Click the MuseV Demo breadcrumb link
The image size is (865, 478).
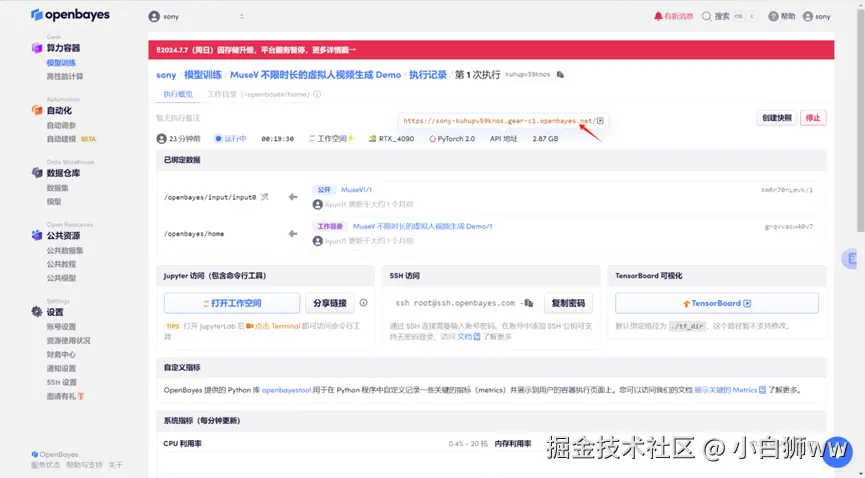pyautogui.click(x=316, y=75)
